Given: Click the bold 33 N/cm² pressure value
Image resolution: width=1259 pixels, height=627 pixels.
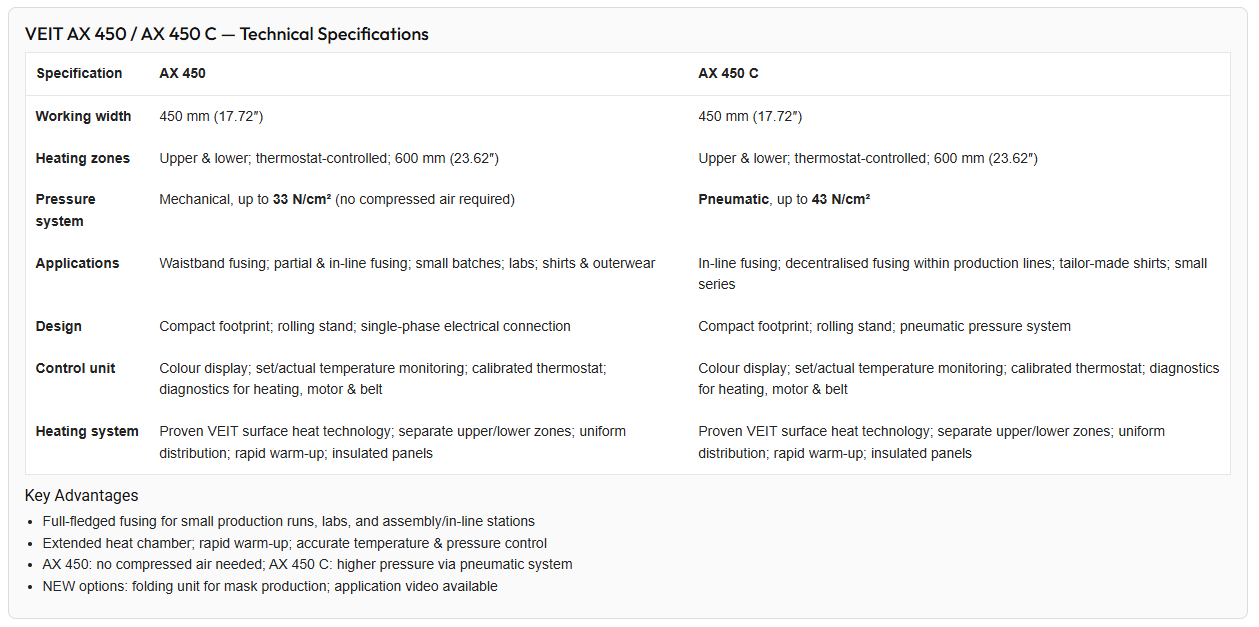Looking at the screenshot, I should (302, 199).
